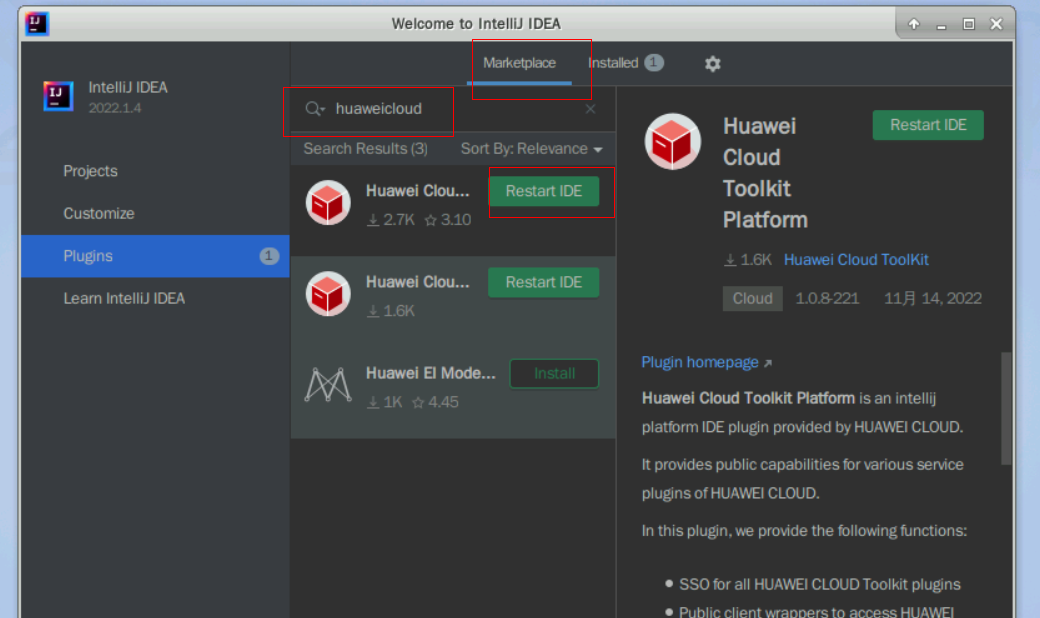1040x618 pixels.
Task: Clear the huaweicloud search text
Action: point(590,109)
